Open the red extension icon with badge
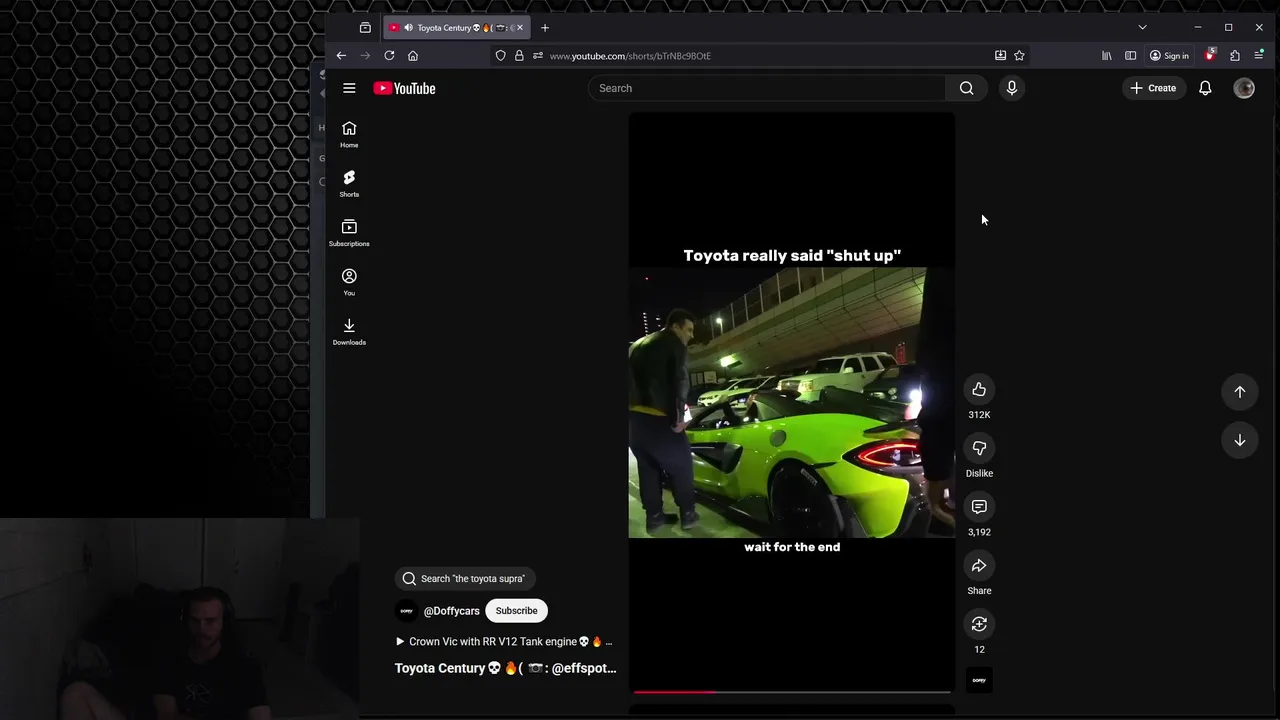The height and width of the screenshot is (720, 1280). click(1210, 56)
